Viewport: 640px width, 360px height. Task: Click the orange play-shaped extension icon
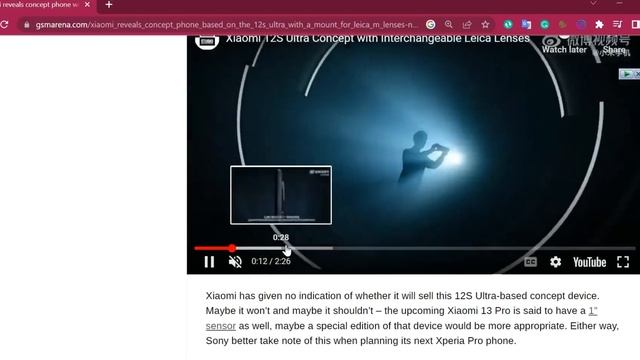click(x=562, y=24)
